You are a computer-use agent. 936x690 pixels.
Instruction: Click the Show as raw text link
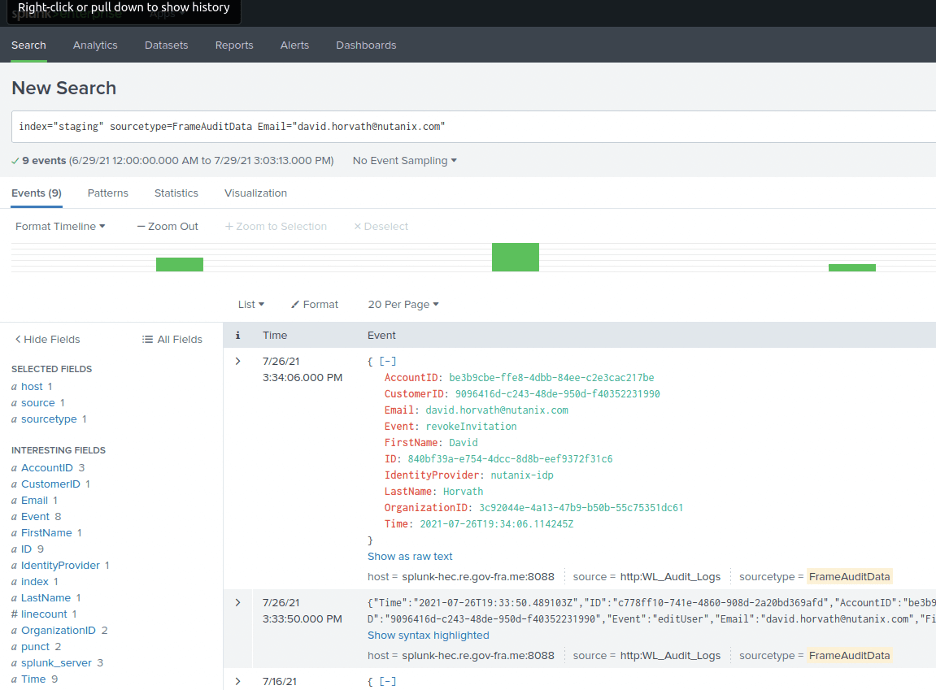410,556
